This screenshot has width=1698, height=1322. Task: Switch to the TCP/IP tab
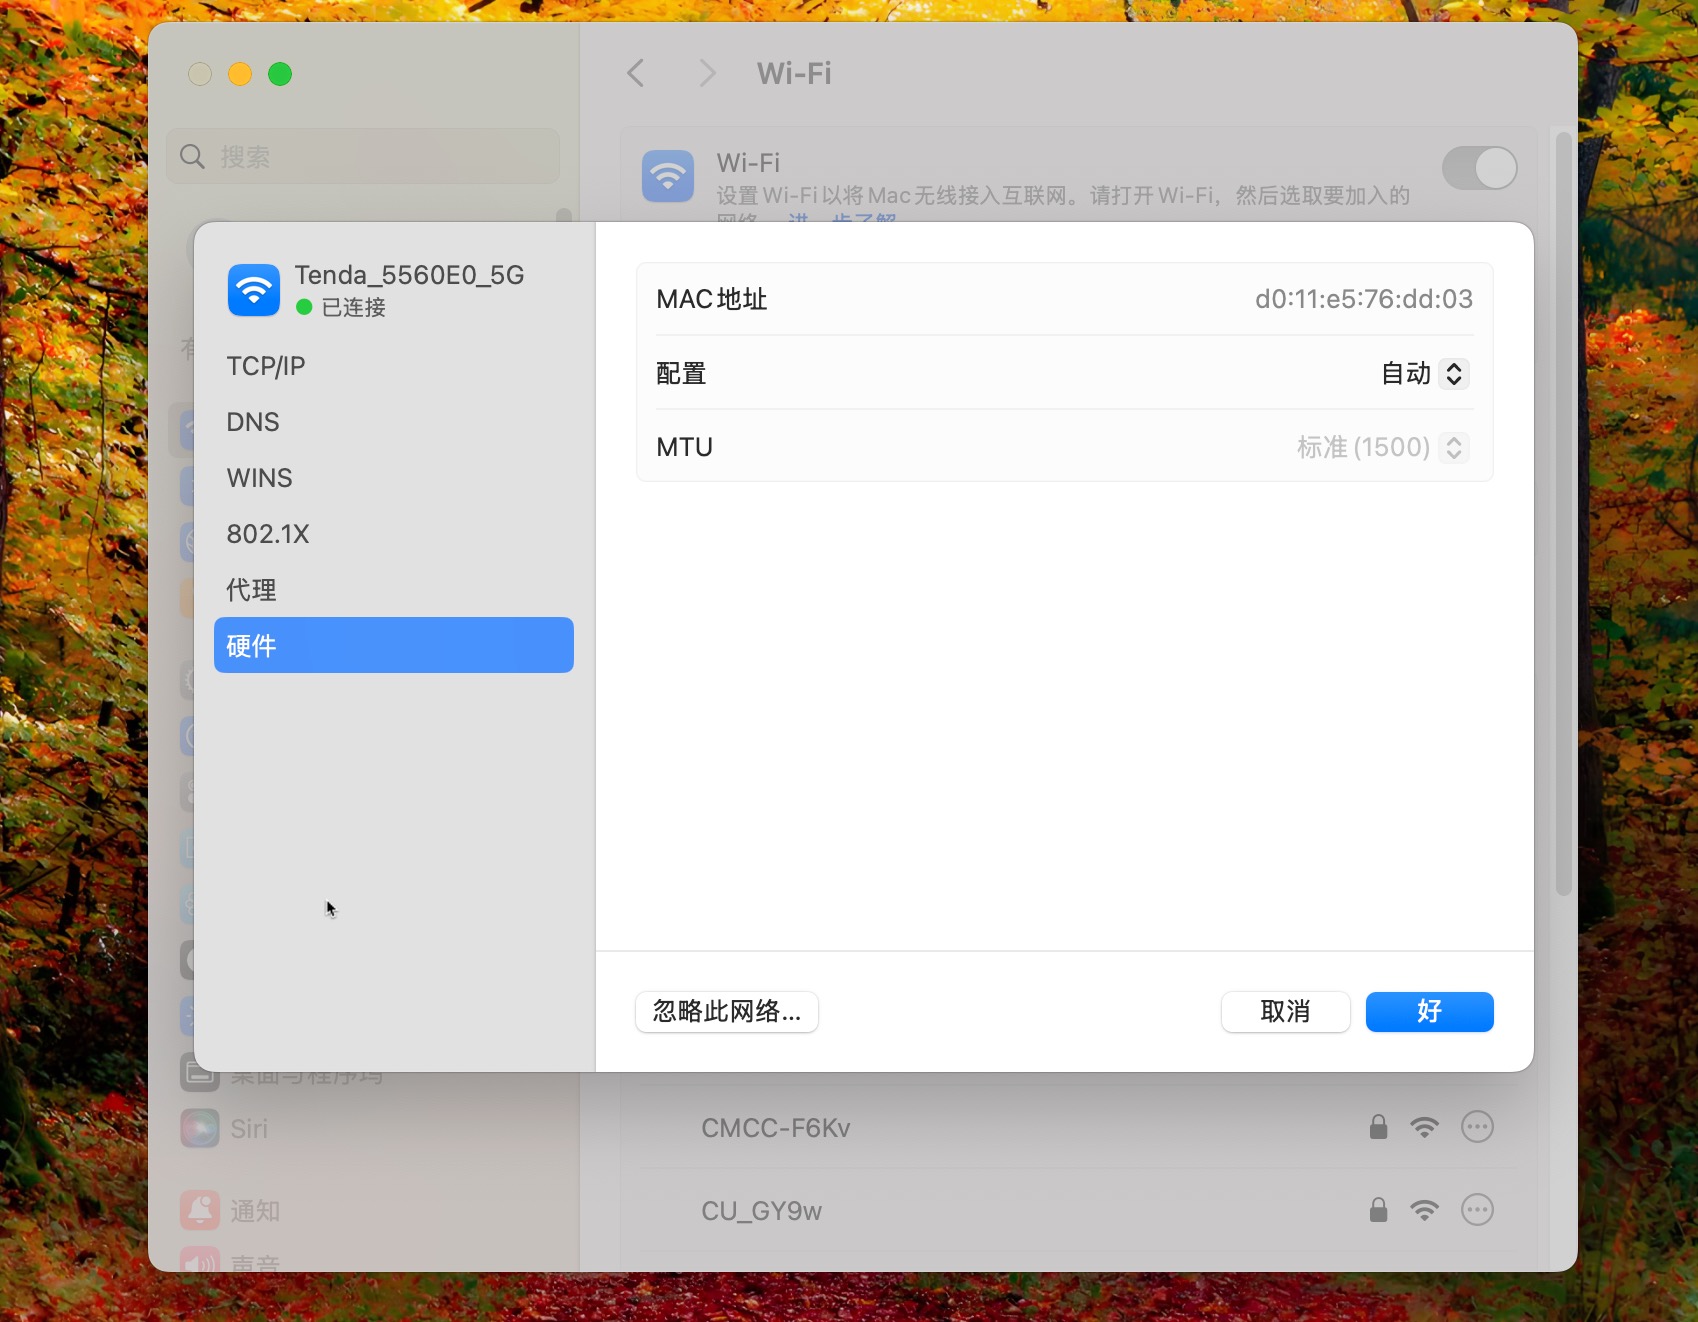(x=266, y=366)
